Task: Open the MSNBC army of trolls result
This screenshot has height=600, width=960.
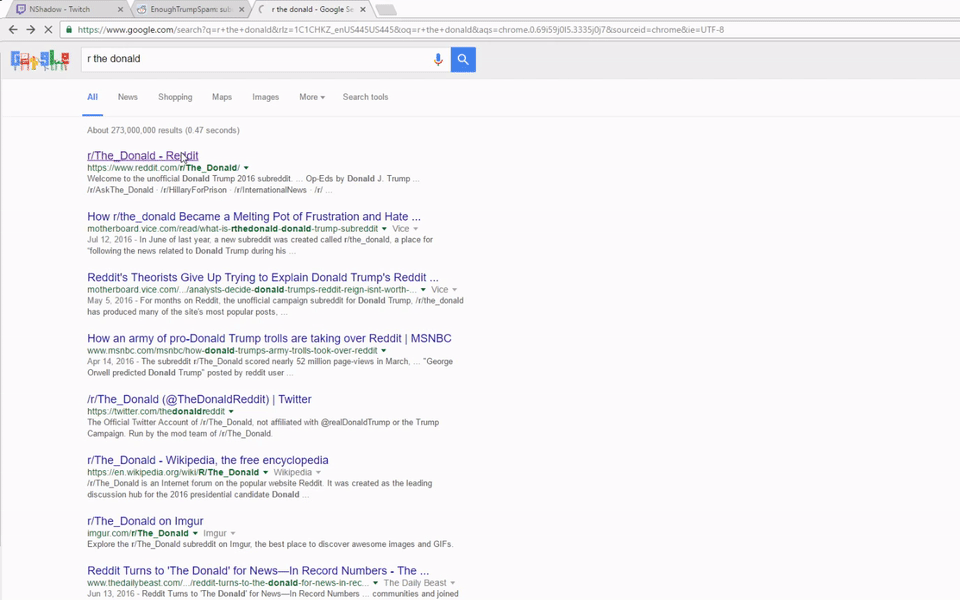Action: point(269,339)
